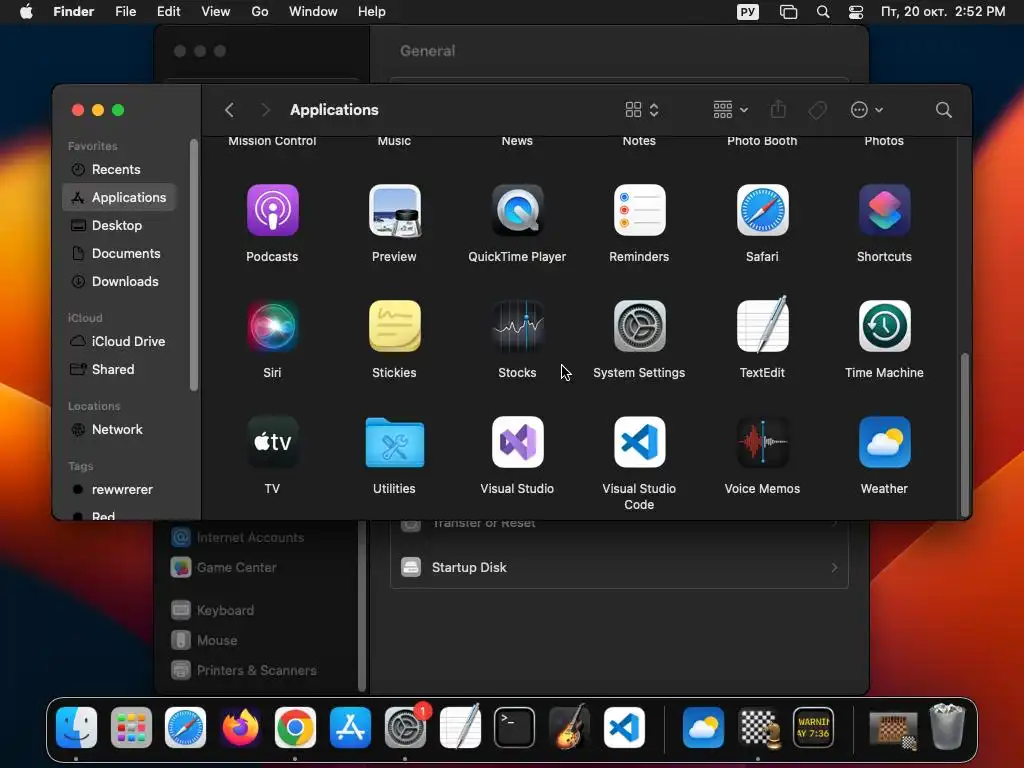1024x768 pixels.
Task: Open Terminal from the Dock
Action: (x=514, y=728)
